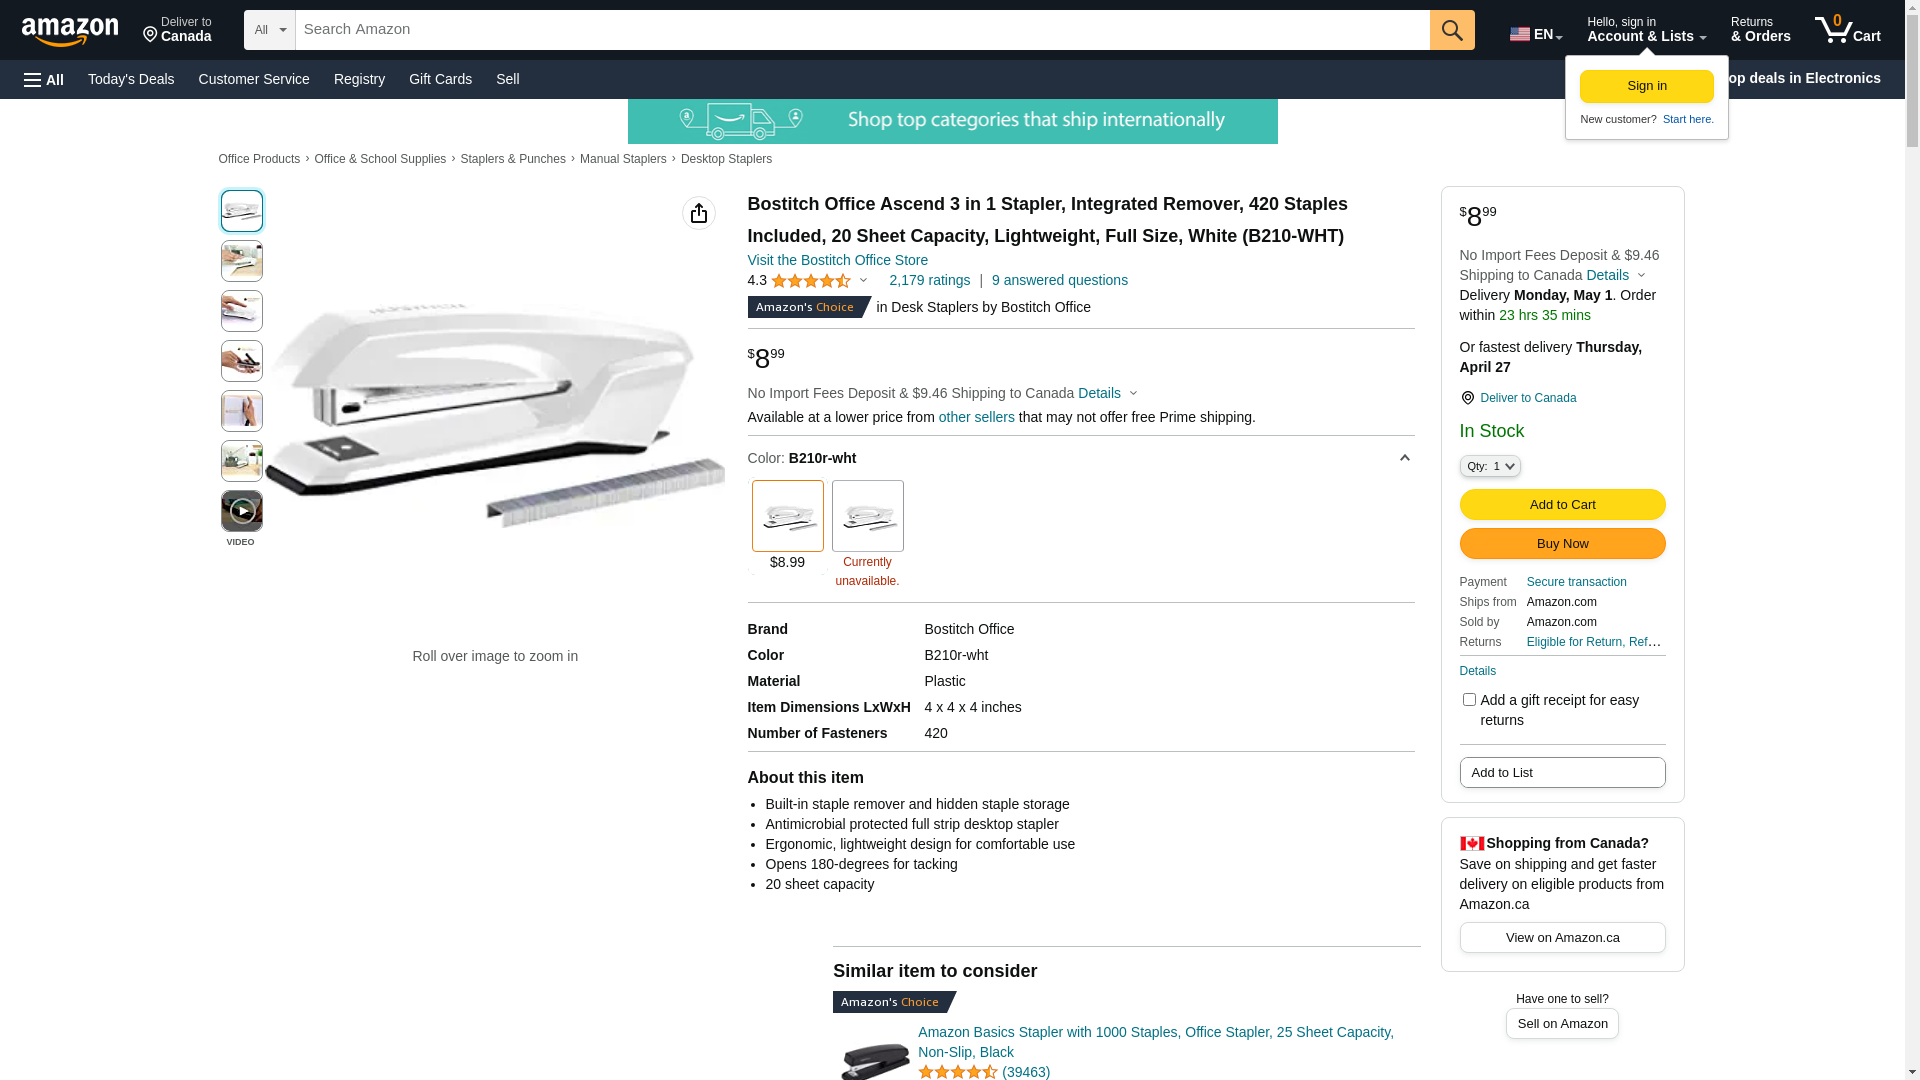1920x1080 pixels.
Task: Open Today's Deals menu item
Action: (131, 79)
